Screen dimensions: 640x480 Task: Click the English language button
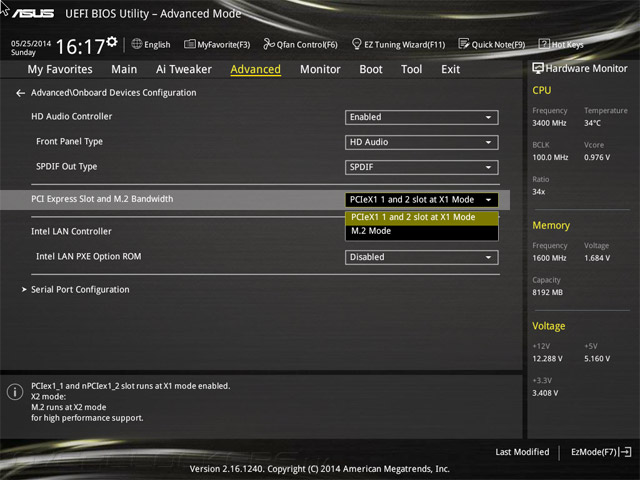(x=151, y=44)
